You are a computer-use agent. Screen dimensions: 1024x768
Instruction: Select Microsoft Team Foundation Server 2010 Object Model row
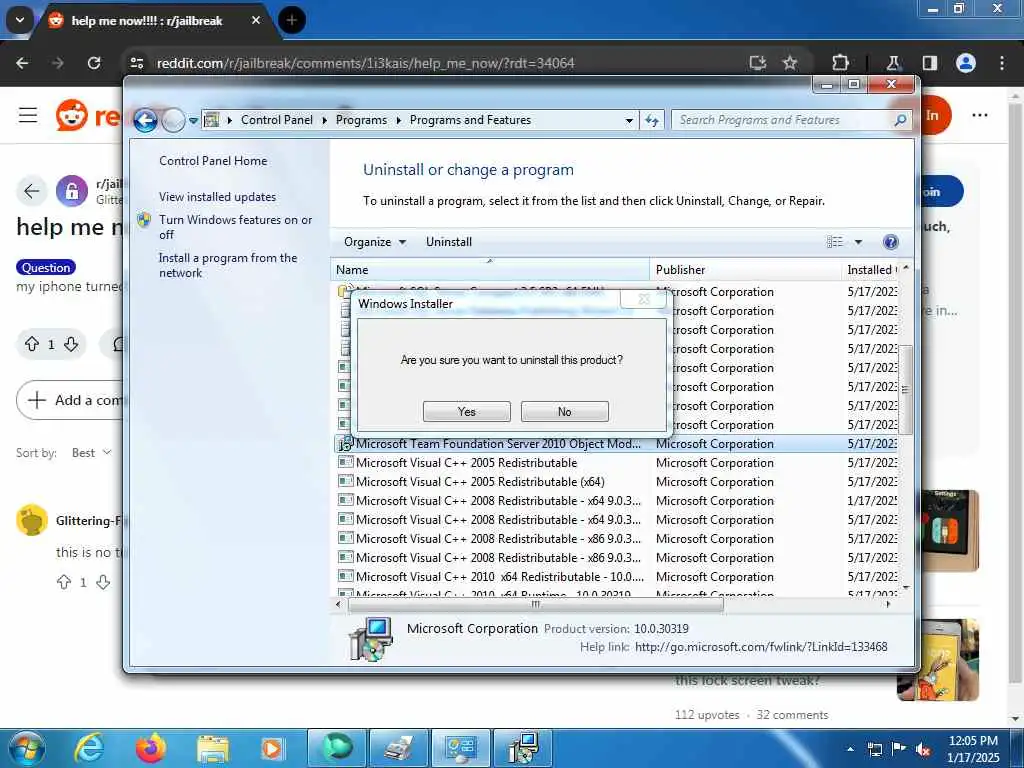(616, 443)
